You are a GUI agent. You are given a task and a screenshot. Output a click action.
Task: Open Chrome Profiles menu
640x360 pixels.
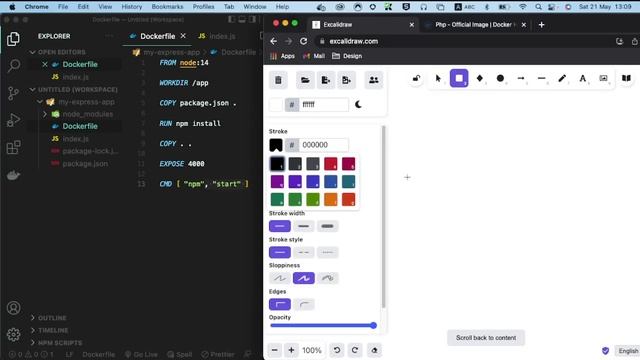pyautogui.click(x=203, y=7)
